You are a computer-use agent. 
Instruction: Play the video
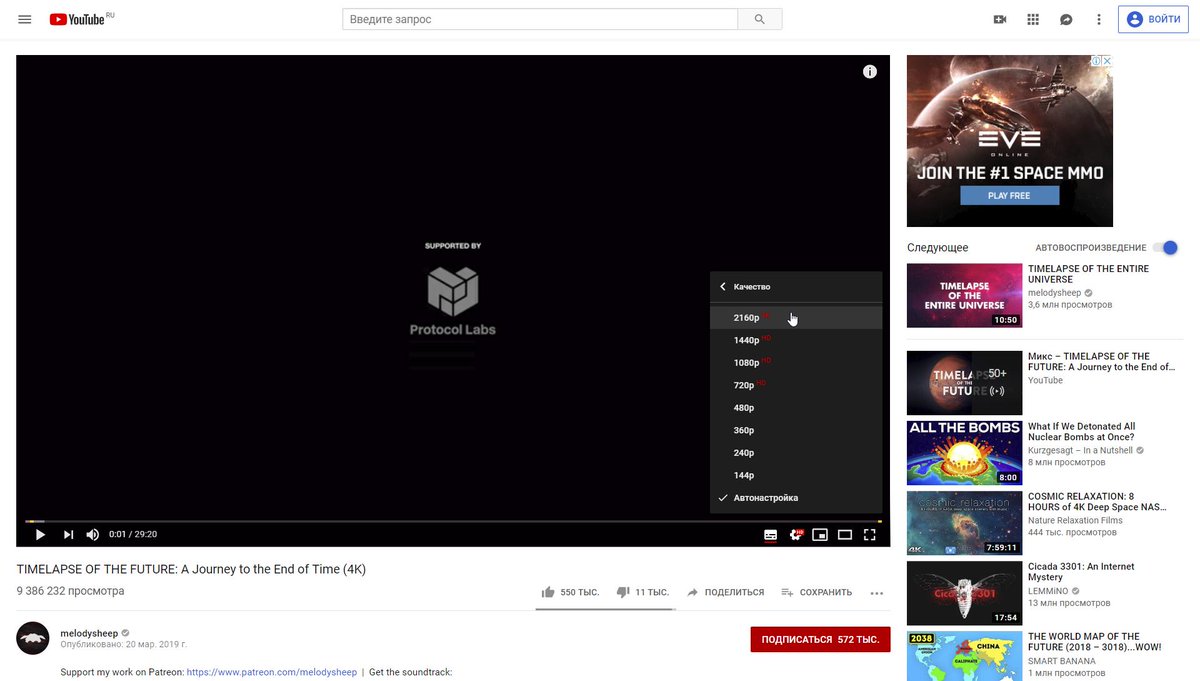coord(40,534)
